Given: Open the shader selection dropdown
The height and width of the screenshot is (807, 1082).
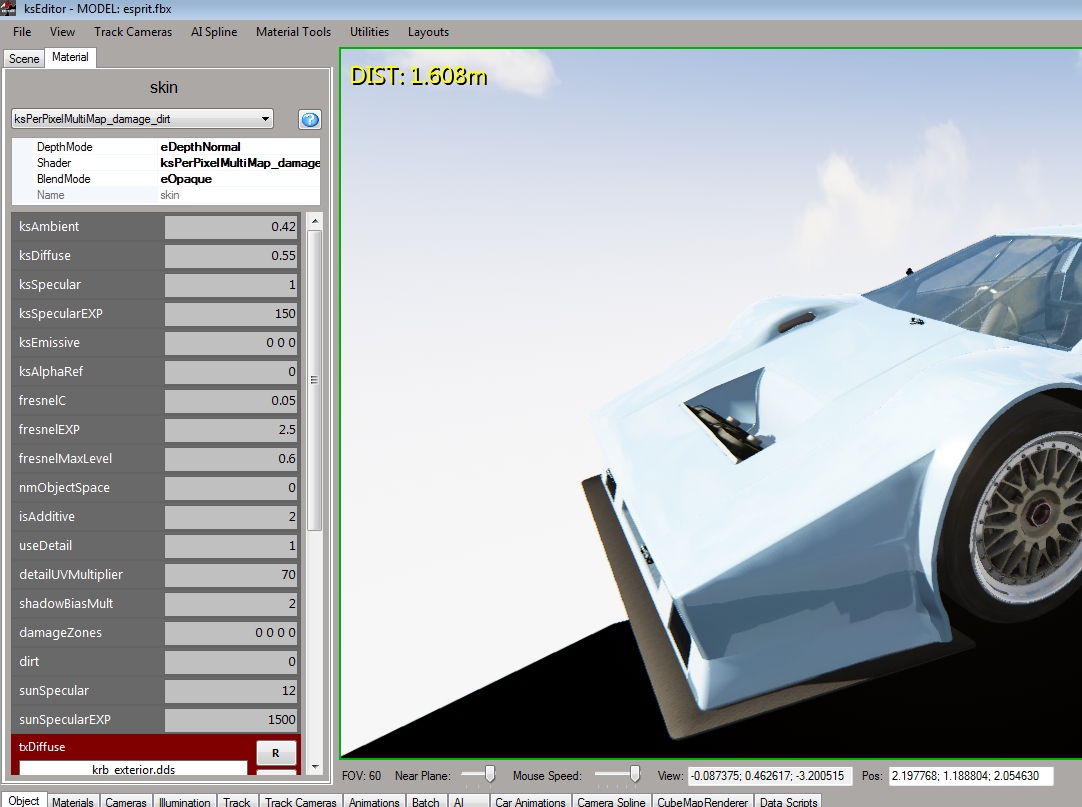Looking at the screenshot, I should (142, 119).
